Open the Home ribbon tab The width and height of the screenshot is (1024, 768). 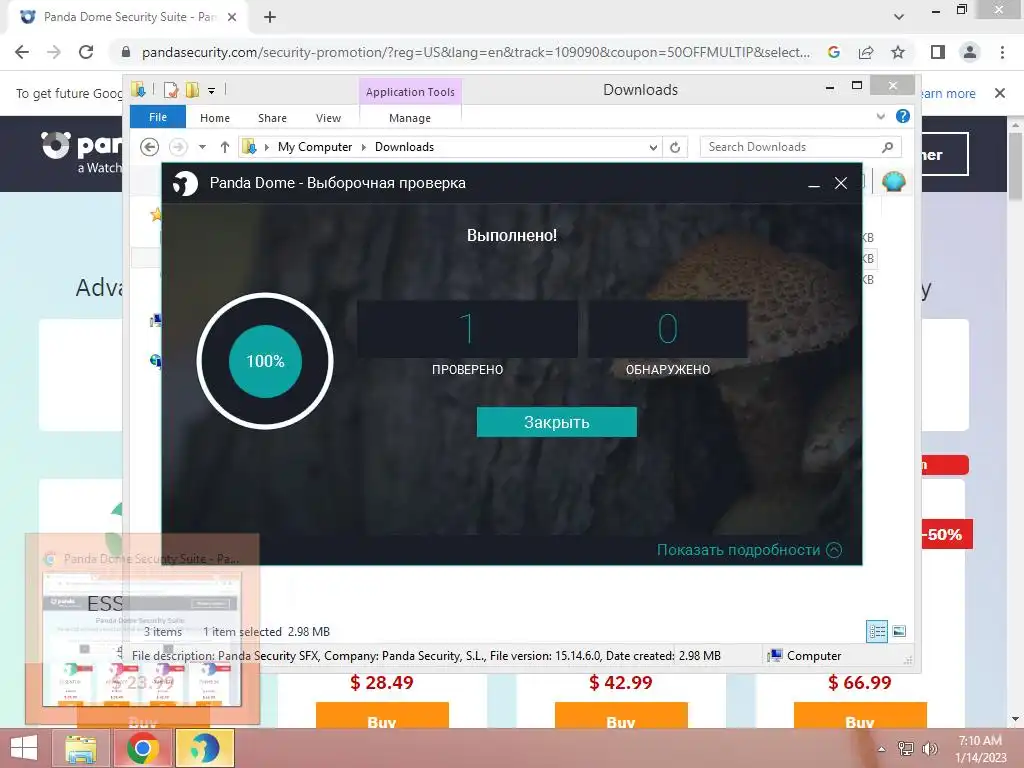215,118
